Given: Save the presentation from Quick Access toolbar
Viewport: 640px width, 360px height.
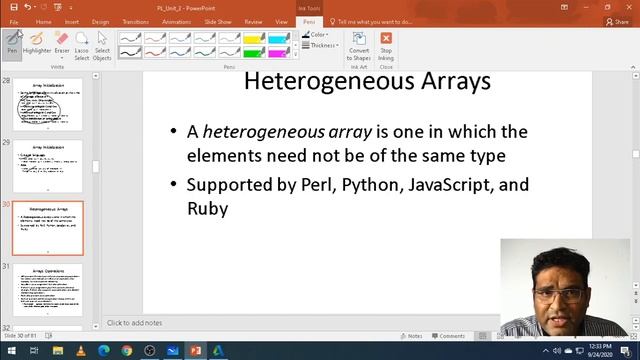Looking at the screenshot, I should [x=14, y=7].
